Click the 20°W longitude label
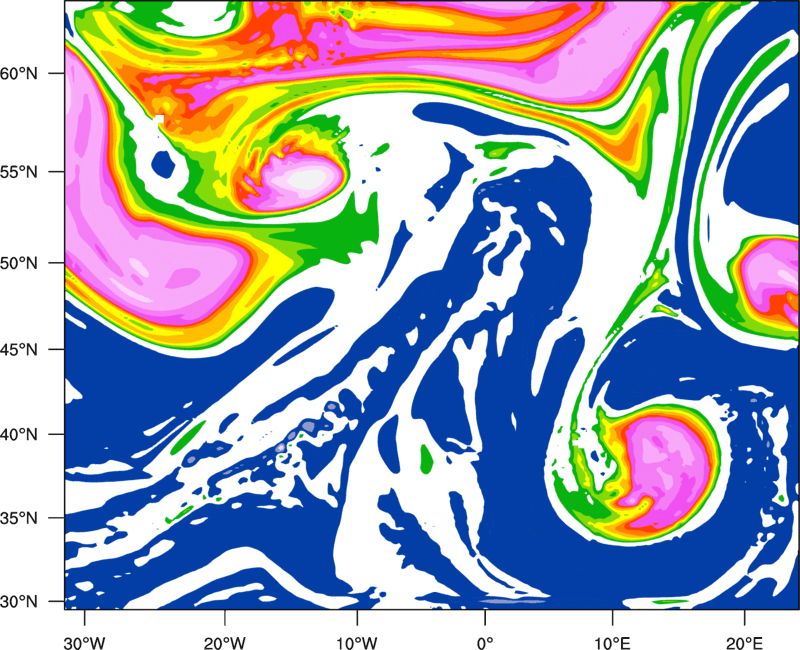The width and height of the screenshot is (800, 650). (x=224, y=643)
